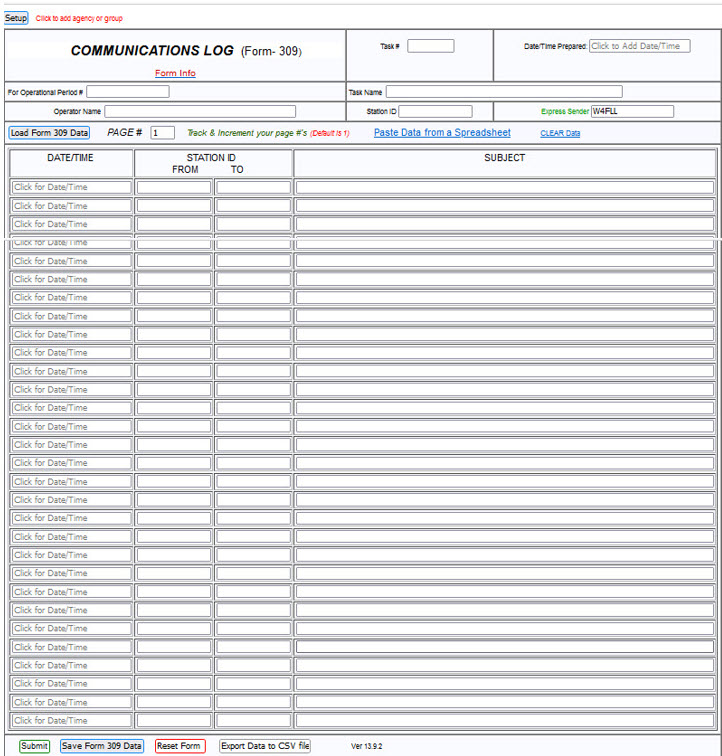Click Save Form 309 Data button
This screenshot has width=722, height=756.
coord(102,746)
